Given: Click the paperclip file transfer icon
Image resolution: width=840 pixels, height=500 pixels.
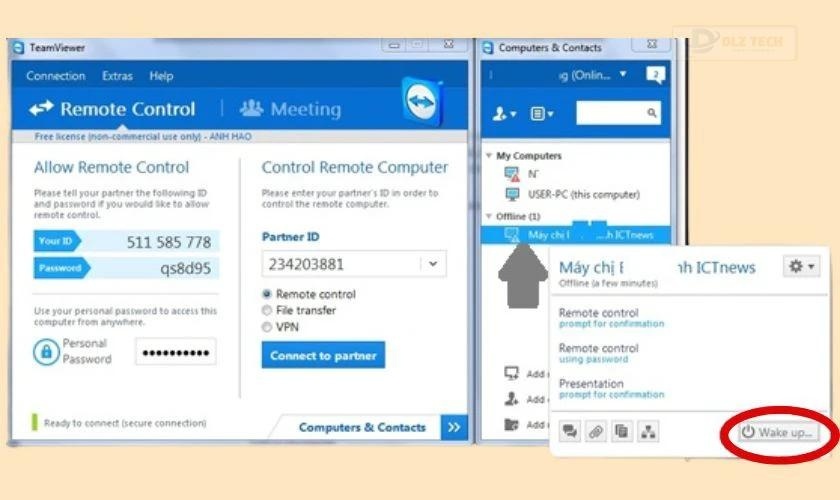Looking at the screenshot, I should [x=596, y=431].
